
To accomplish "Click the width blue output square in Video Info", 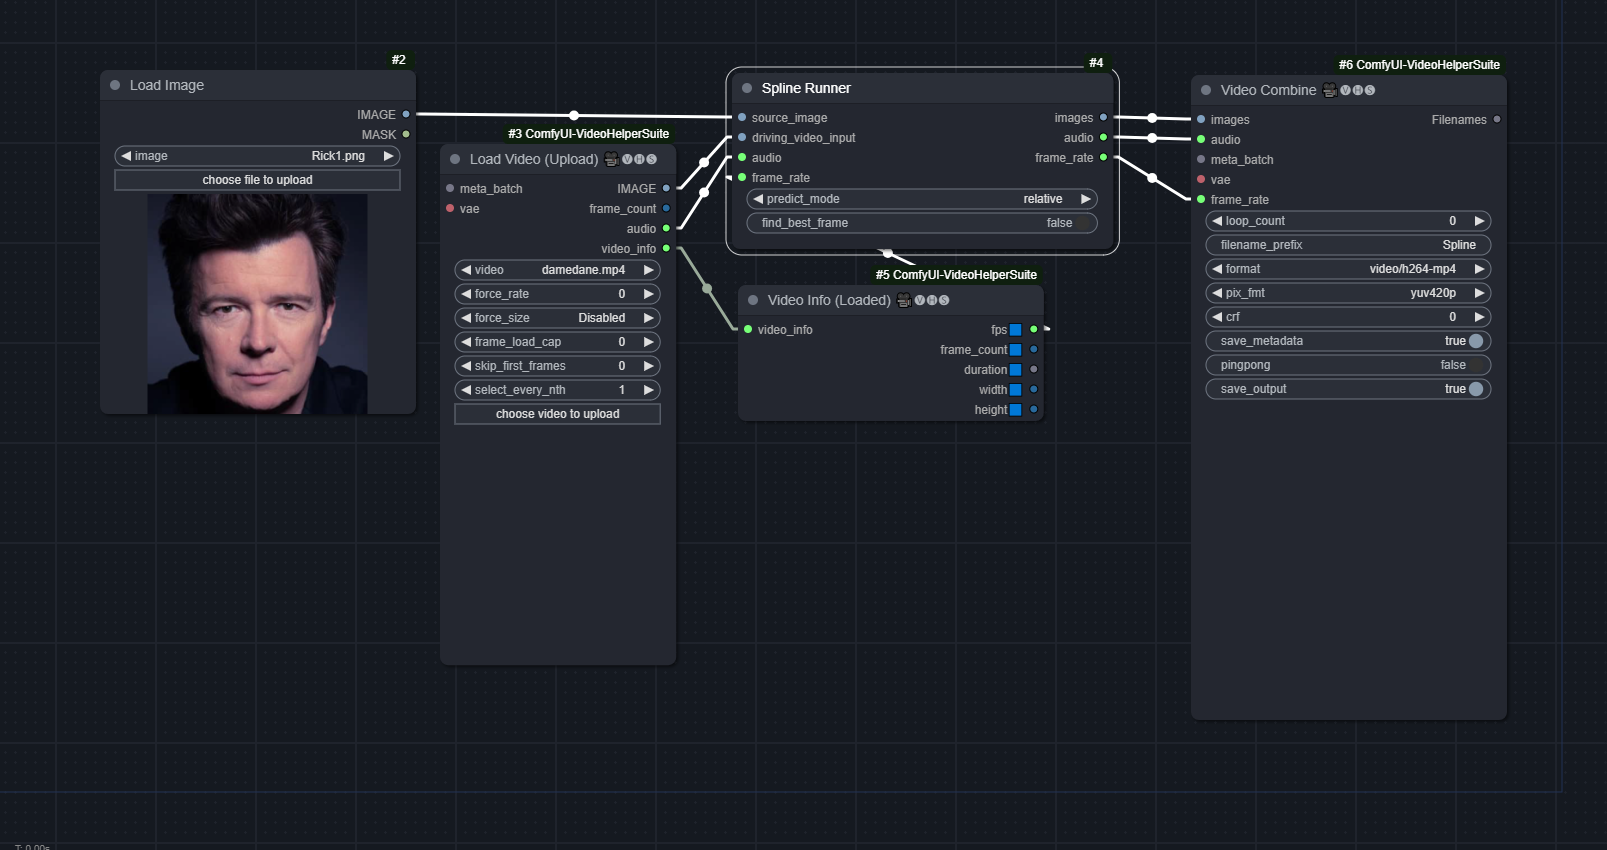I will pos(1016,390).
